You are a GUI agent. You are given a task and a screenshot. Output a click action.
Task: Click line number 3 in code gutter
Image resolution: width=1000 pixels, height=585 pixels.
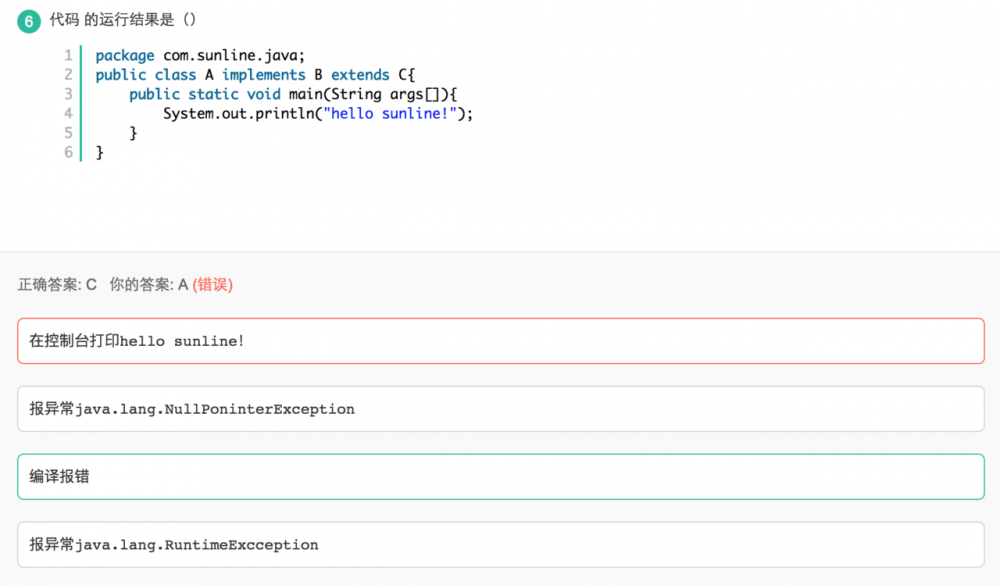click(x=68, y=94)
